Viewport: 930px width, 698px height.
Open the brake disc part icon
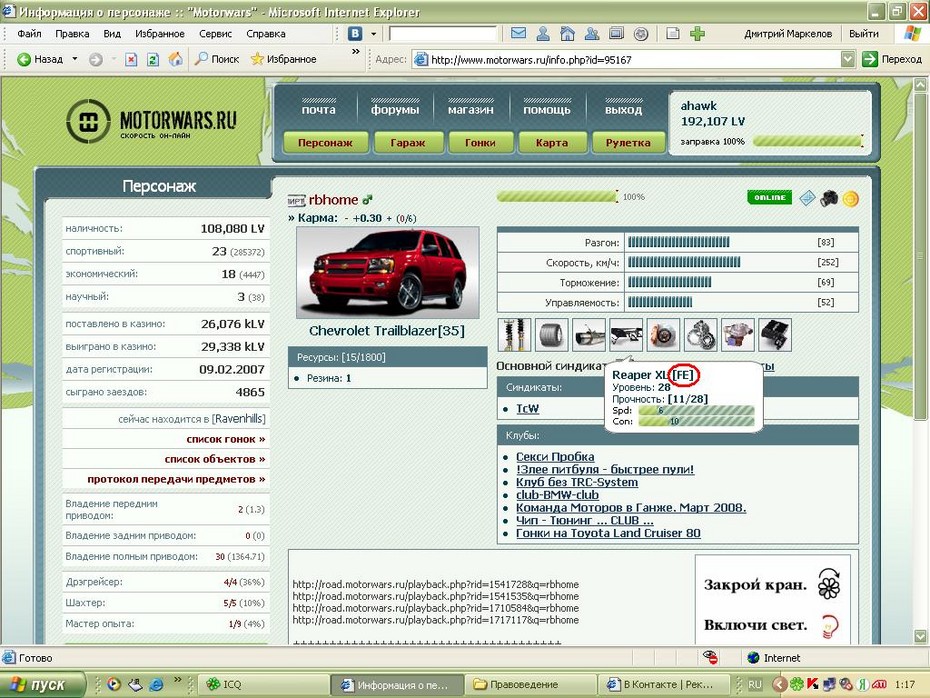tap(663, 334)
